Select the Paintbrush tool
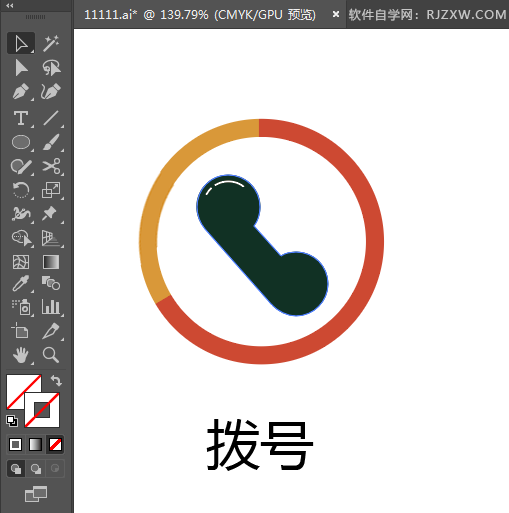The width and height of the screenshot is (509, 513). pos(51,142)
